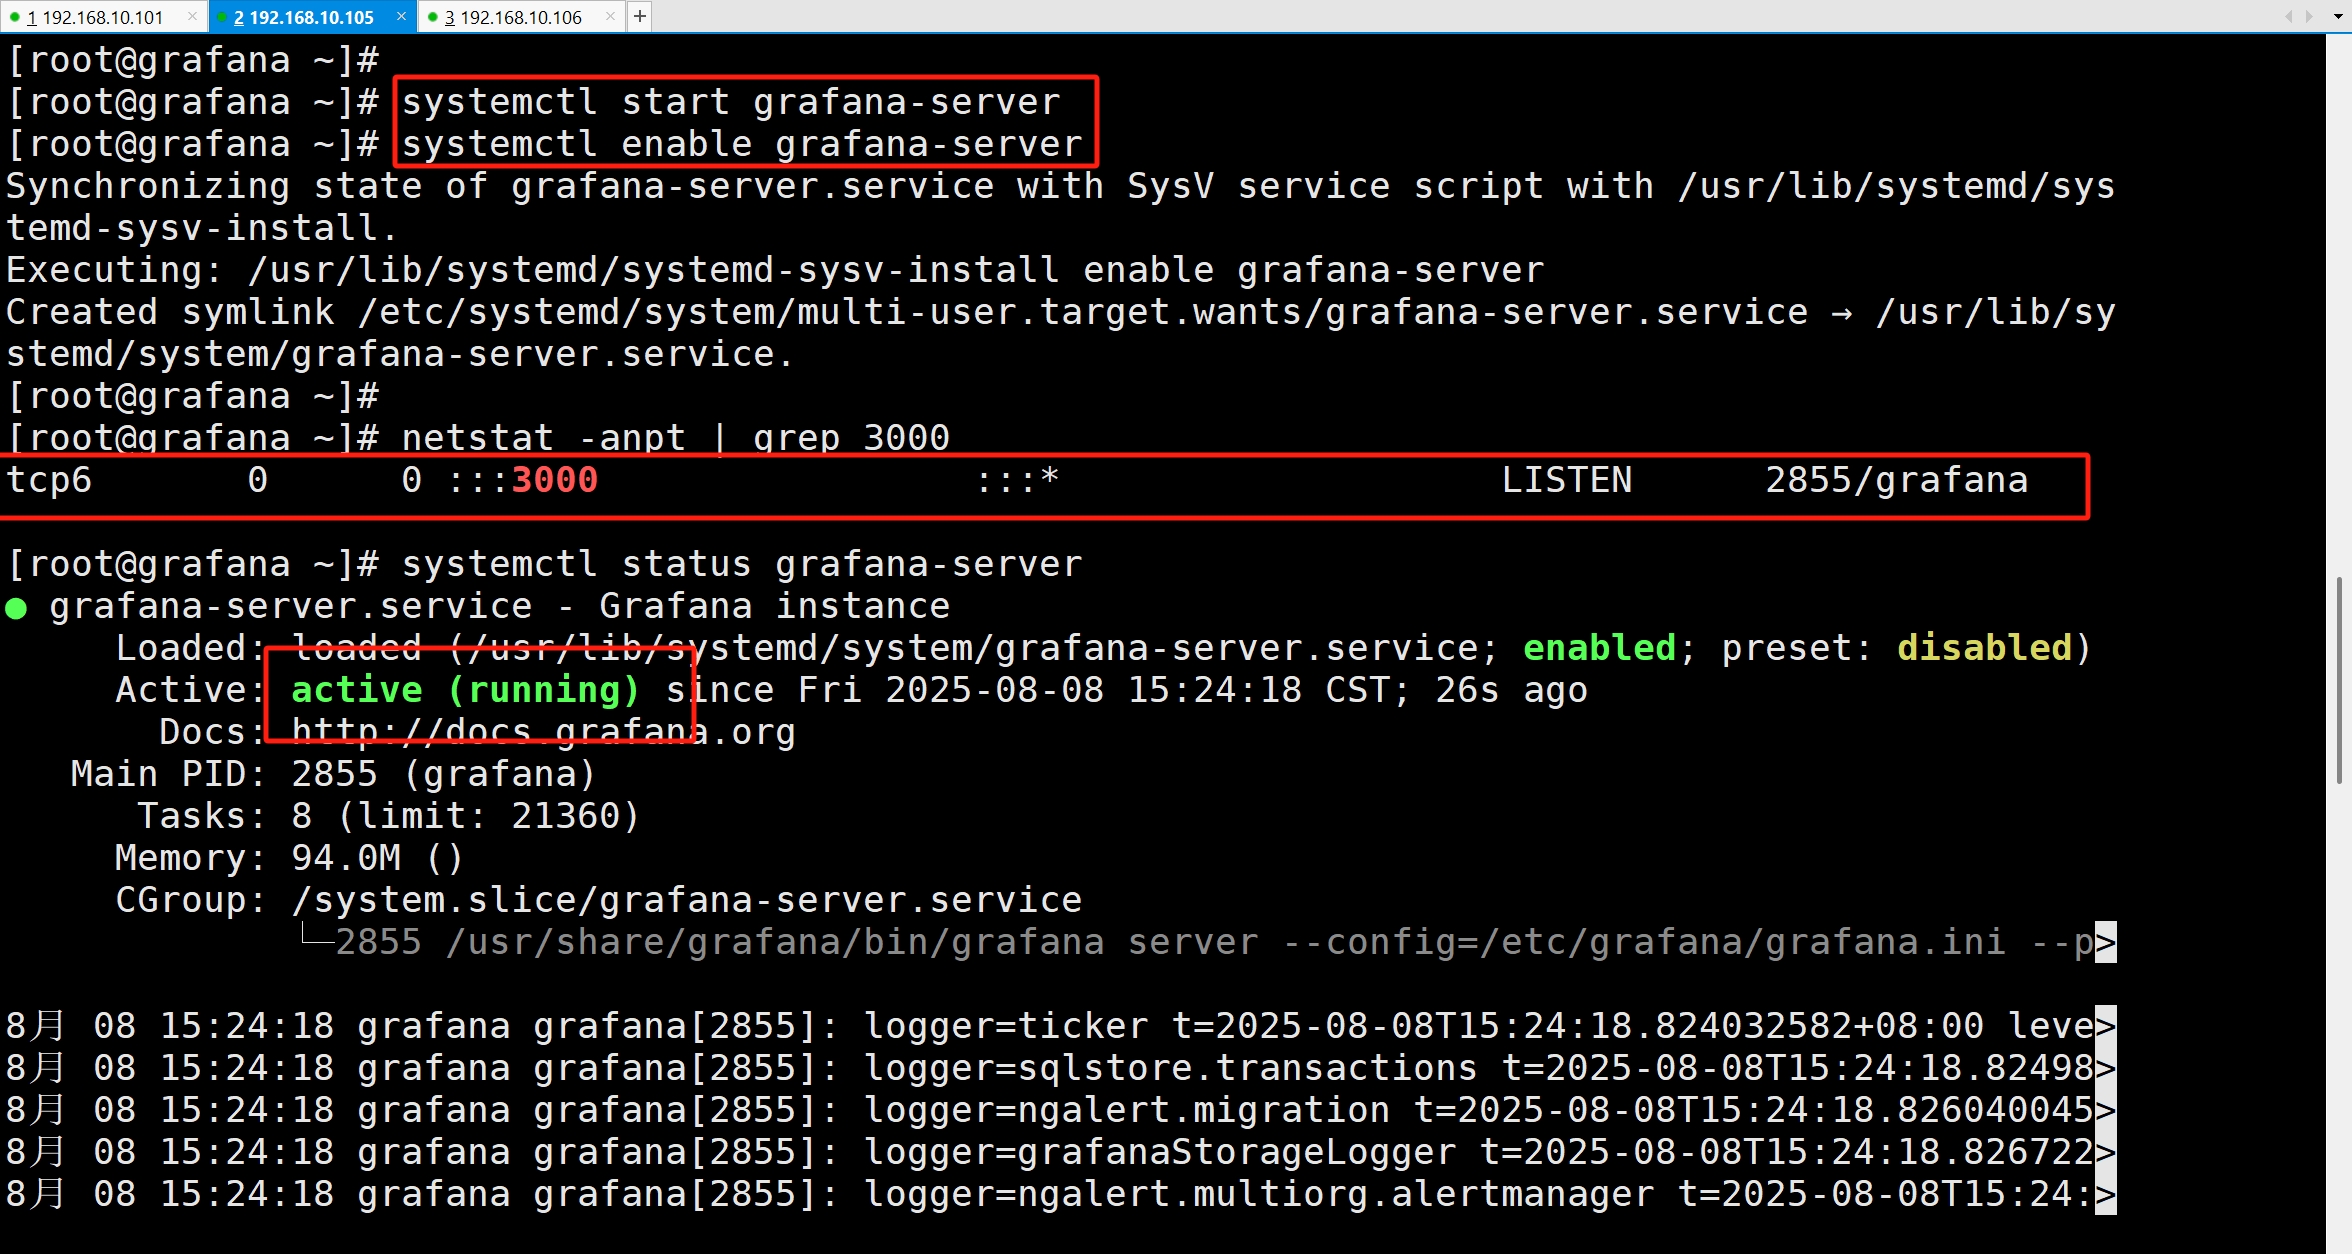Click the highlighted red port number 3000
The width and height of the screenshot is (2352, 1254).
(554, 480)
